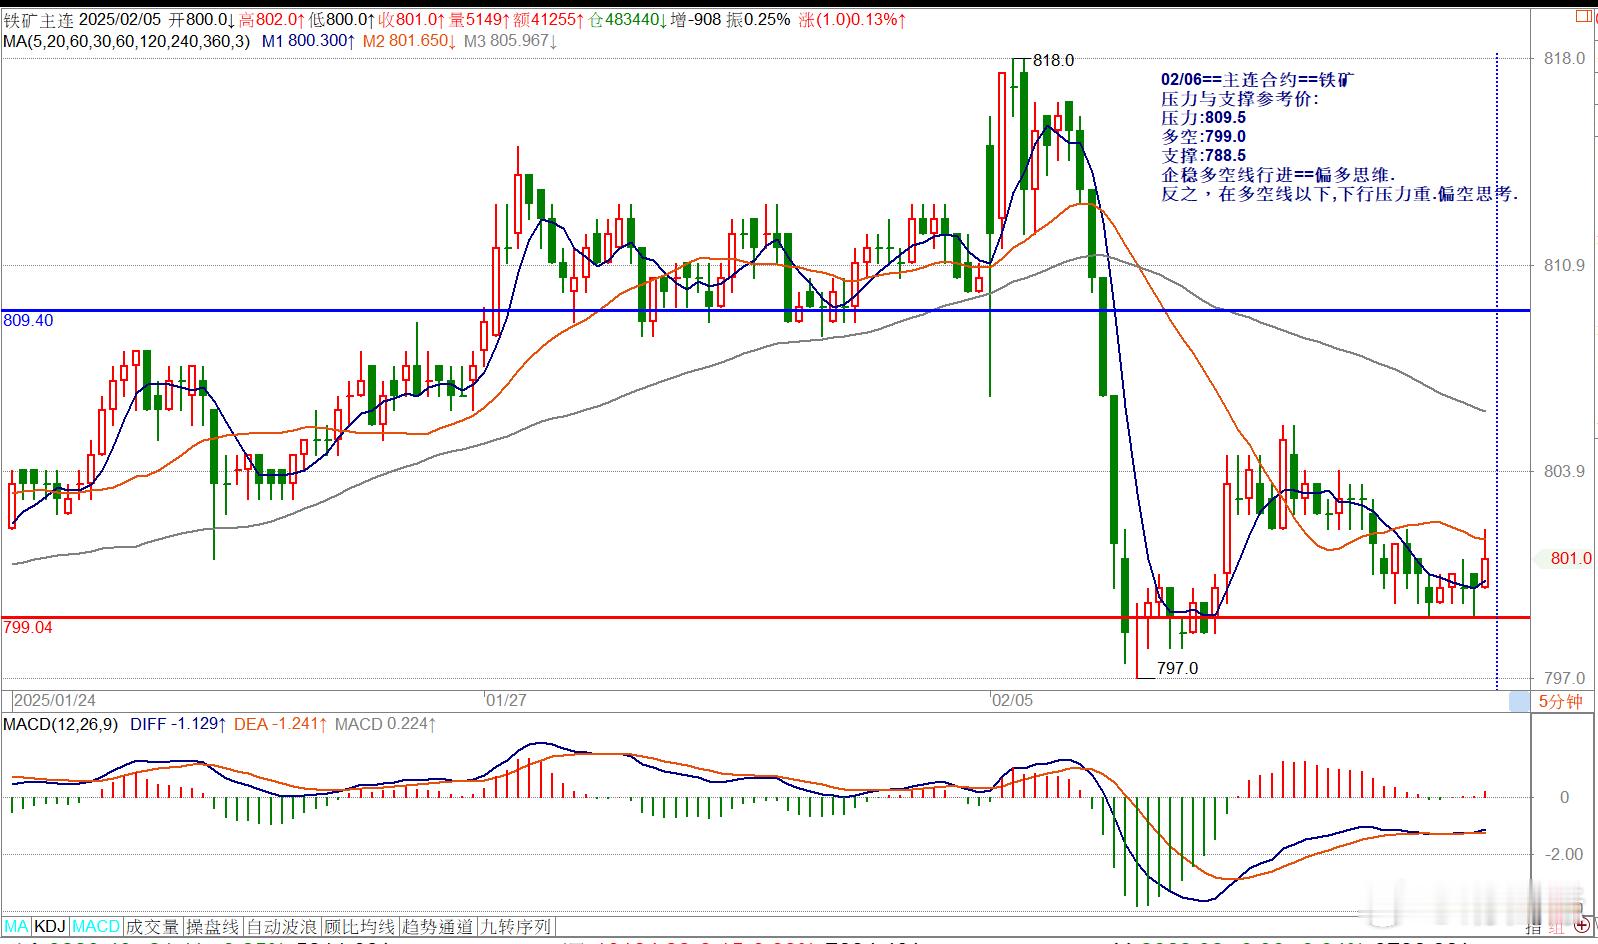Click the 振0.25% amplitude value in header
1598x944 pixels.
(x=758, y=19)
